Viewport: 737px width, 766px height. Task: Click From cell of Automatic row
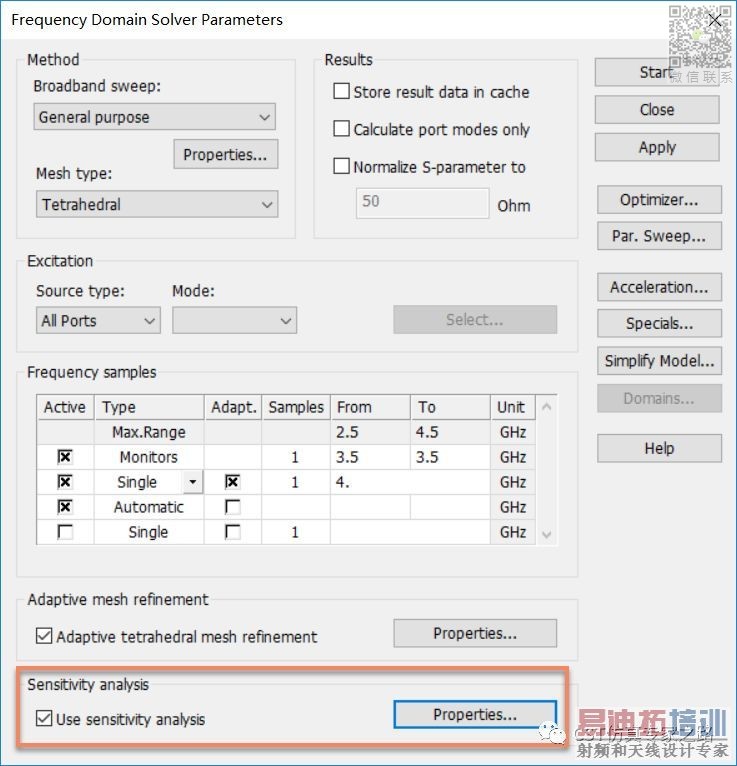pos(370,507)
